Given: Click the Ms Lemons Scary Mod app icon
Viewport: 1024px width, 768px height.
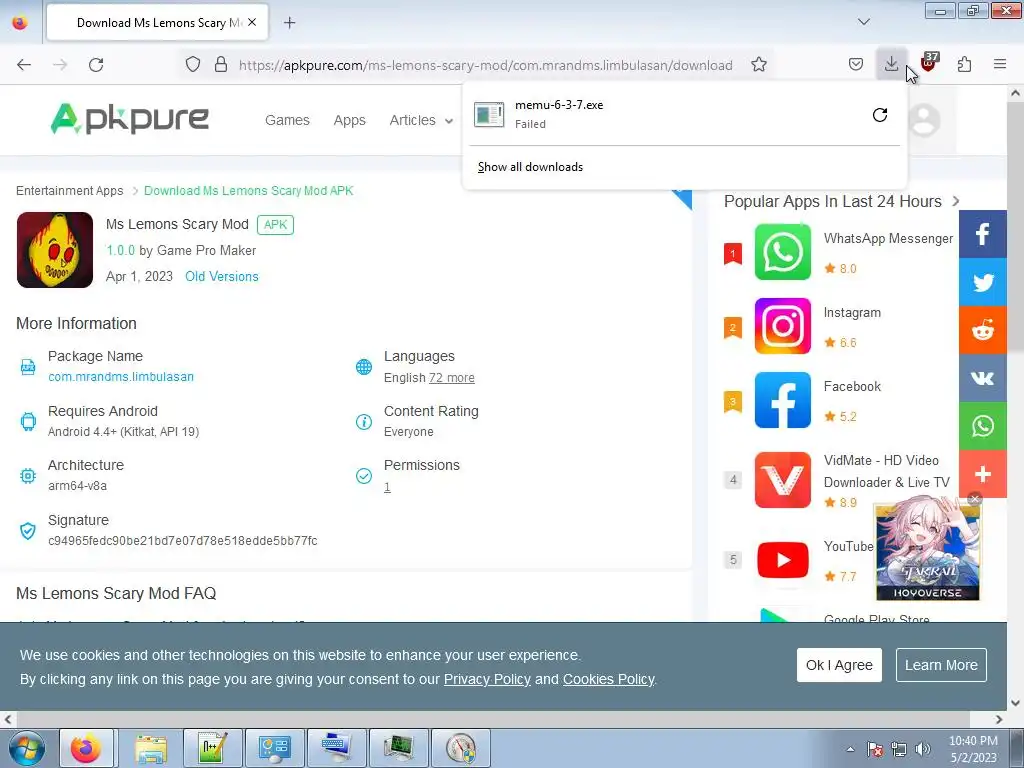Looking at the screenshot, I should pyautogui.click(x=55, y=249).
